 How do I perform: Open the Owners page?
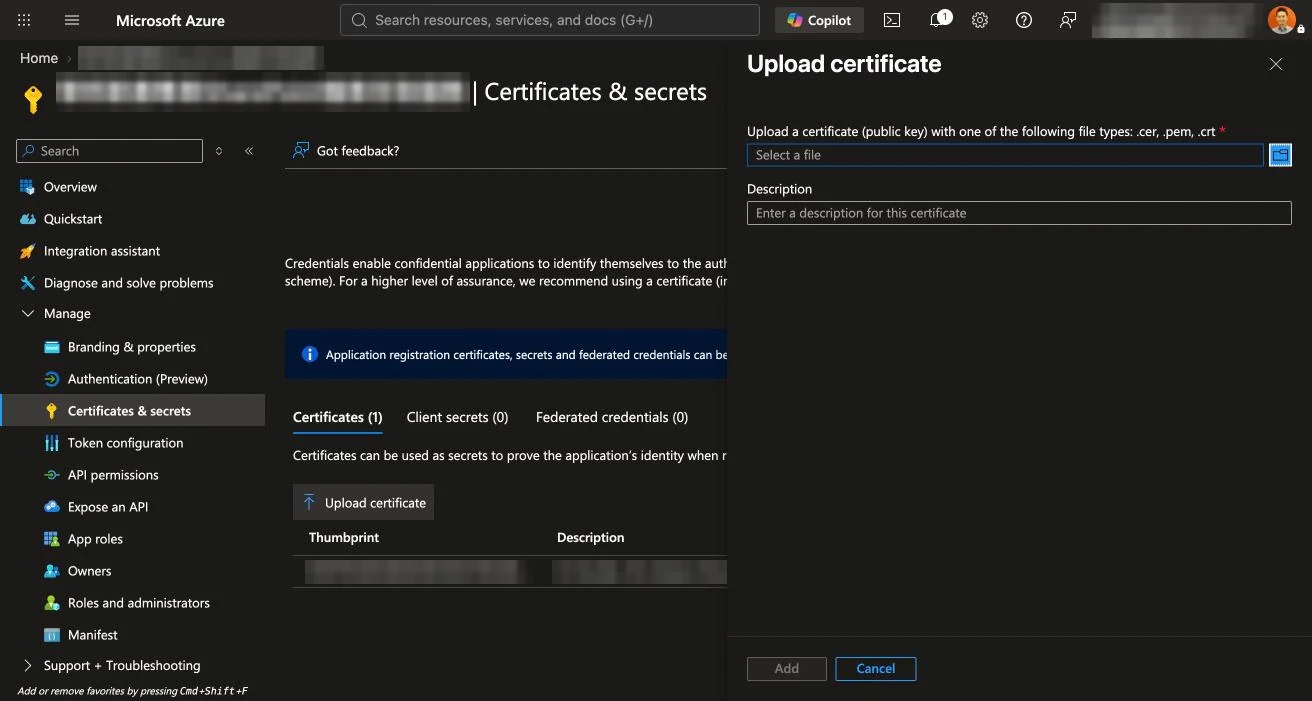click(x=90, y=571)
